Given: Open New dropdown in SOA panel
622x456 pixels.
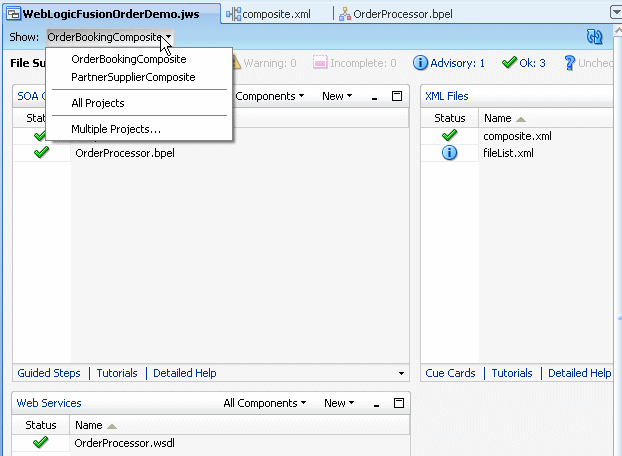Looking at the screenshot, I should point(337,96).
